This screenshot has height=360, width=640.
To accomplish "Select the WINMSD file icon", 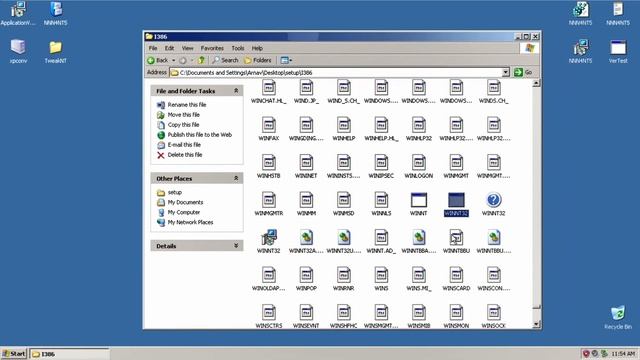I will [344, 200].
